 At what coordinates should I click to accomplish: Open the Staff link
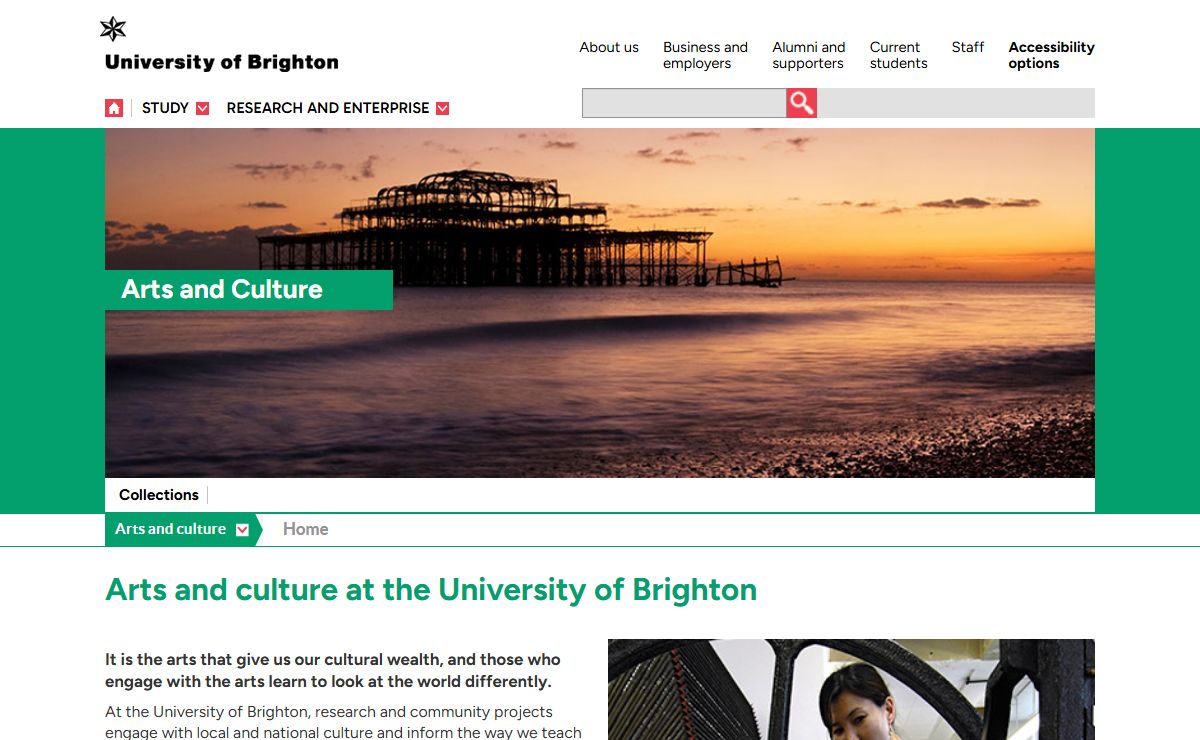click(x=968, y=47)
